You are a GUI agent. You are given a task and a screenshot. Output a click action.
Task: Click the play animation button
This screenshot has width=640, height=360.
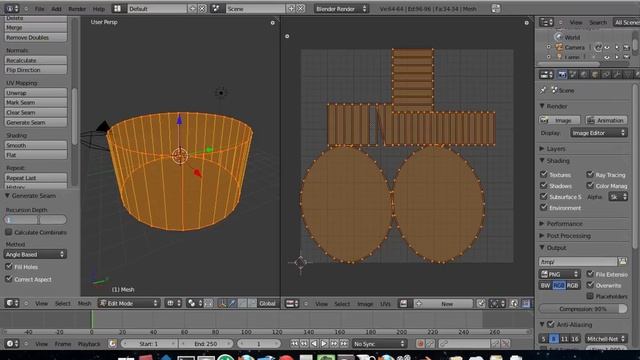(x=324, y=344)
